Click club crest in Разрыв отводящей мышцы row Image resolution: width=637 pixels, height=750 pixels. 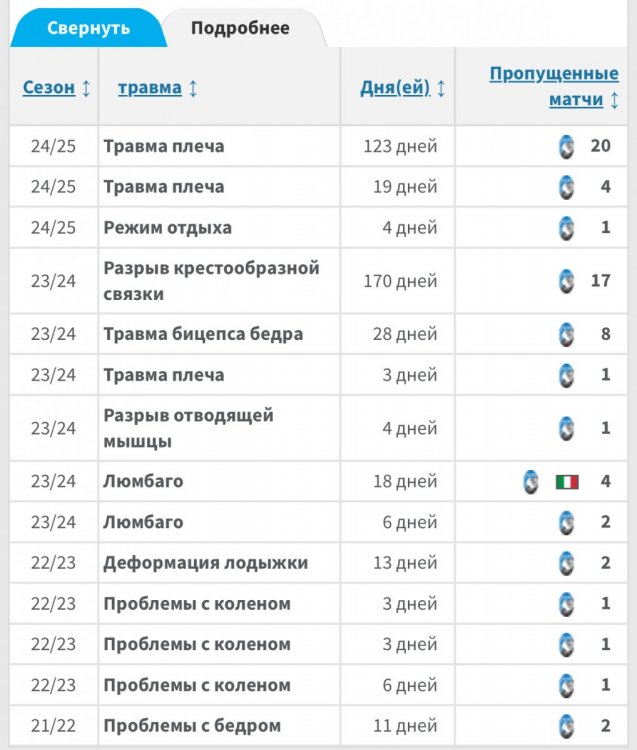[x=566, y=429]
